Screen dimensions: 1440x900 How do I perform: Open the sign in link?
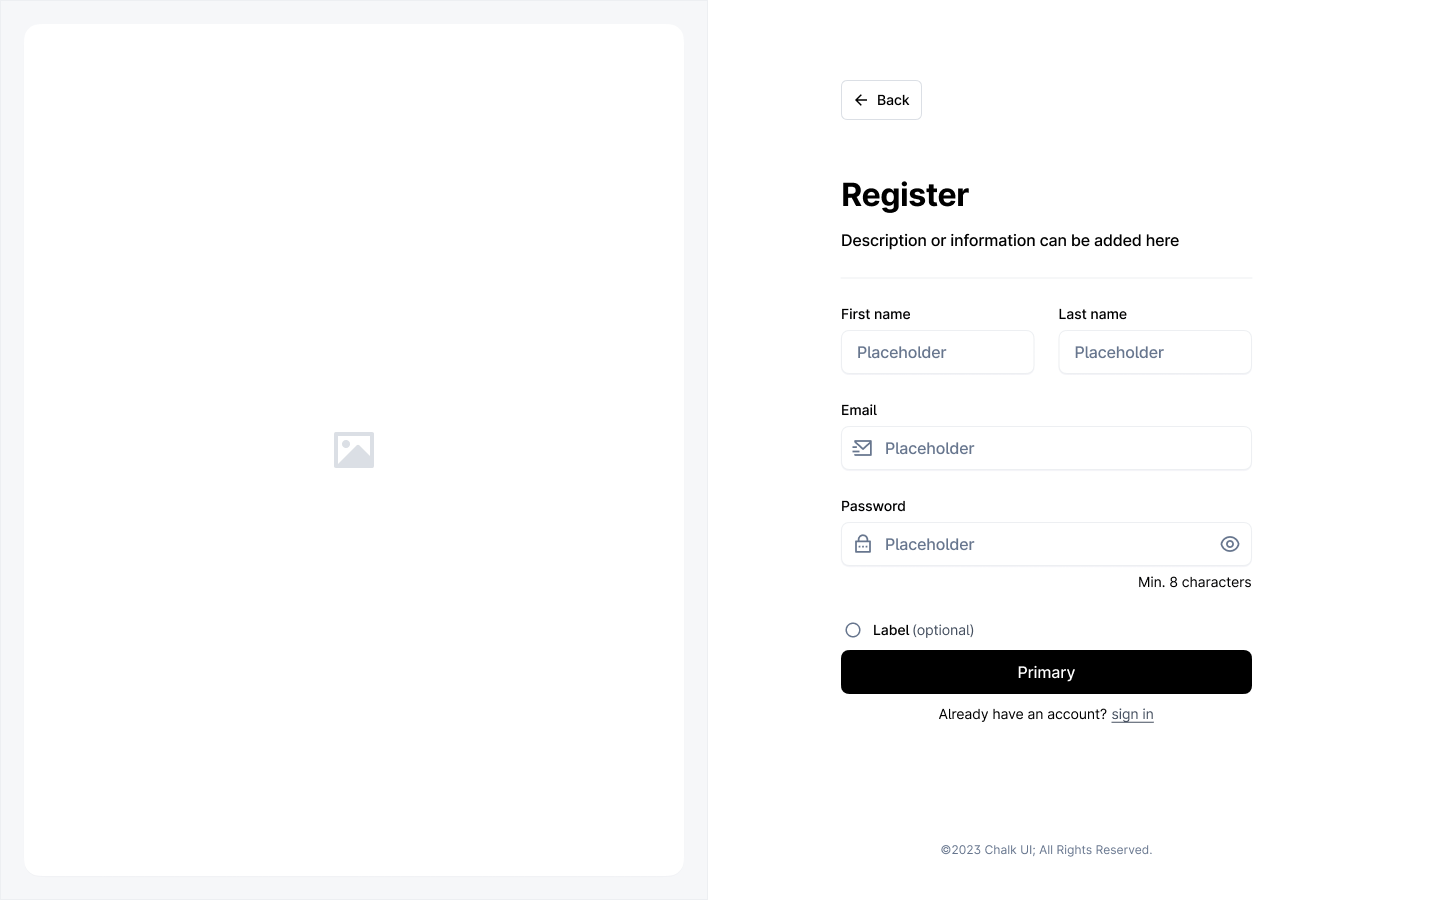coord(1131,714)
